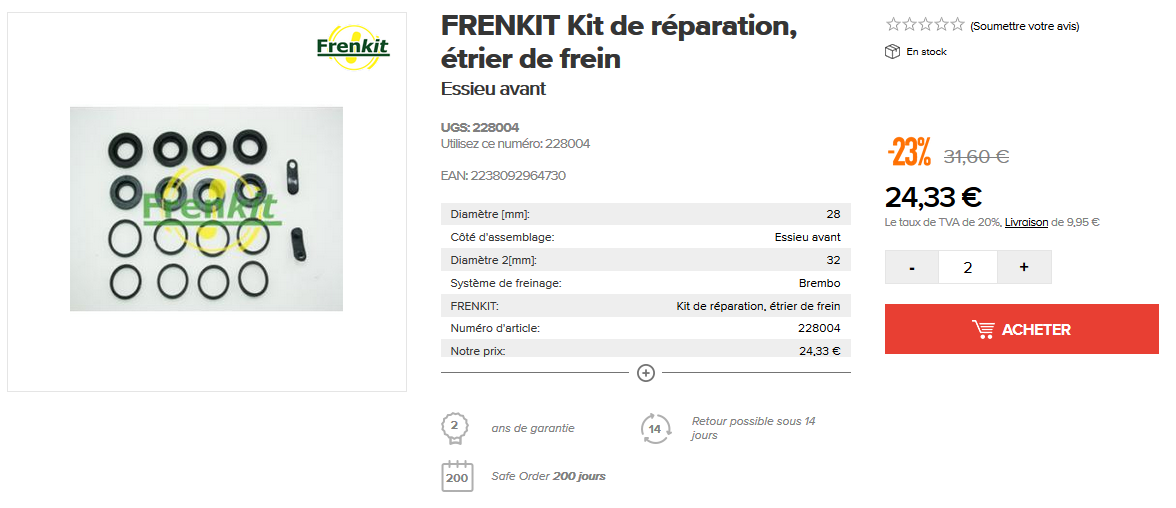Click the Safe Order 200 days icon
Screen dimensions: 1176x508
click(457, 476)
